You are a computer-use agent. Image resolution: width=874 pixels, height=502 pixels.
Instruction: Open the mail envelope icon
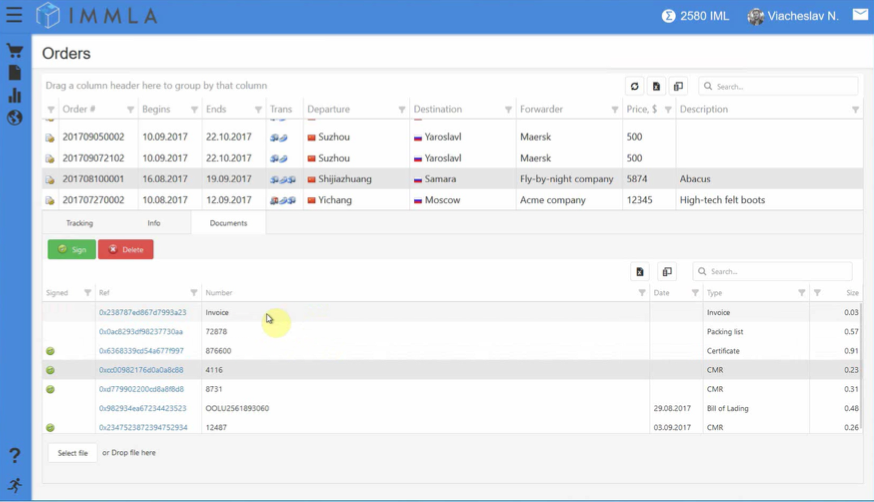860,14
